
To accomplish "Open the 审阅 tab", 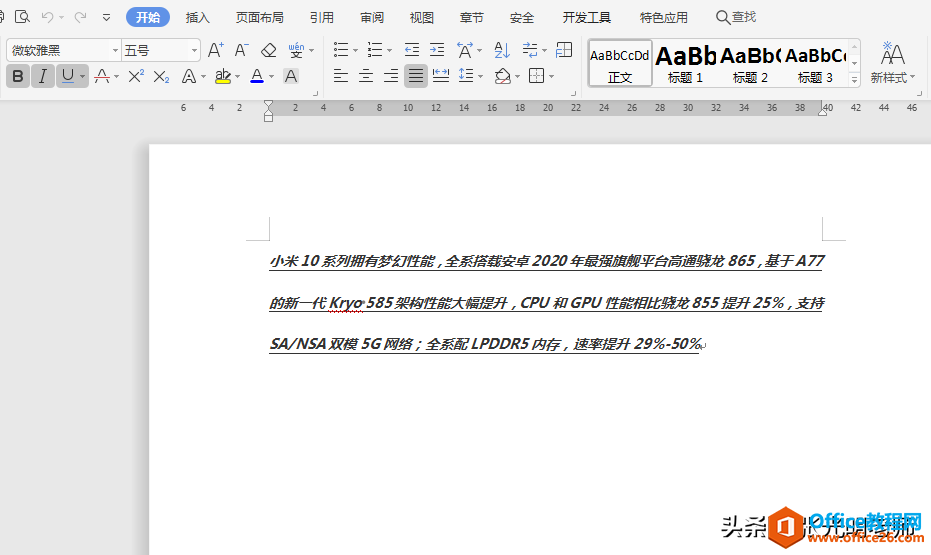I will point(372,18).
